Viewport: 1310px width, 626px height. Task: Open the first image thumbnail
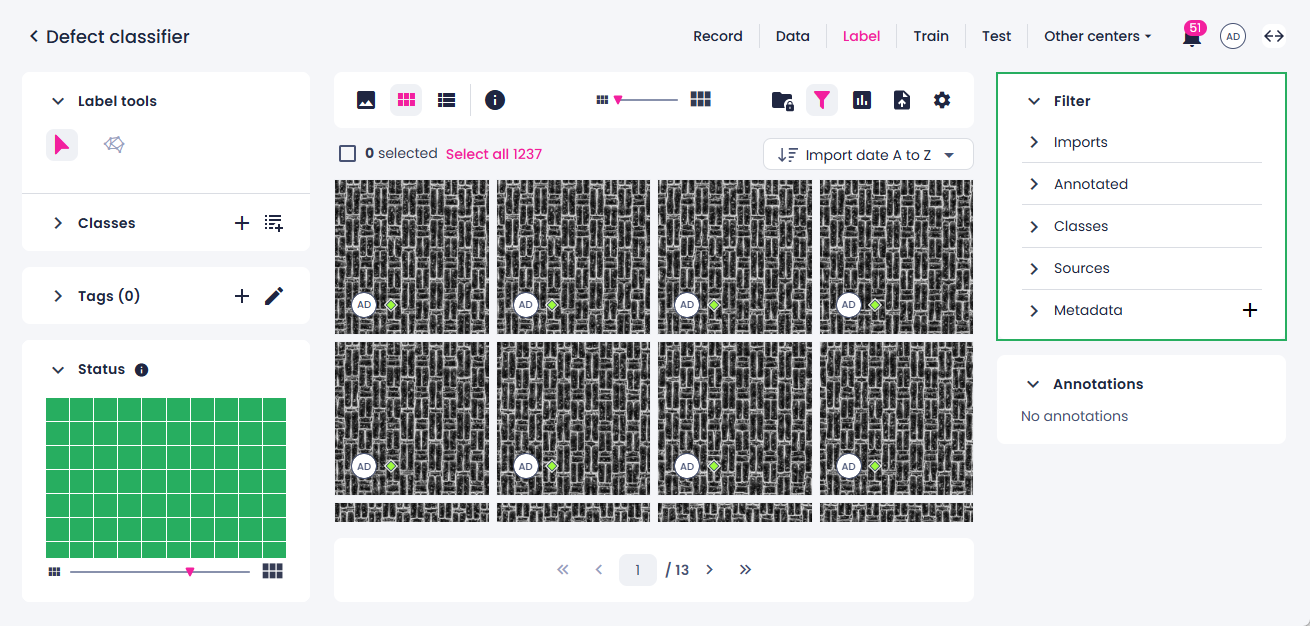click(412, 257)
